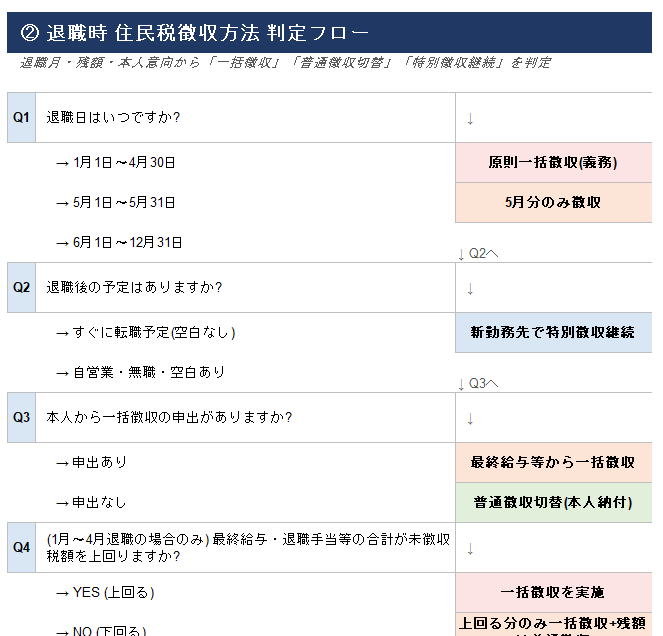The width and height of the screenshot is (663, 636).
Task: Click the result cell 普通徴収切替(本人納付)
Action: tap(553, 503)
